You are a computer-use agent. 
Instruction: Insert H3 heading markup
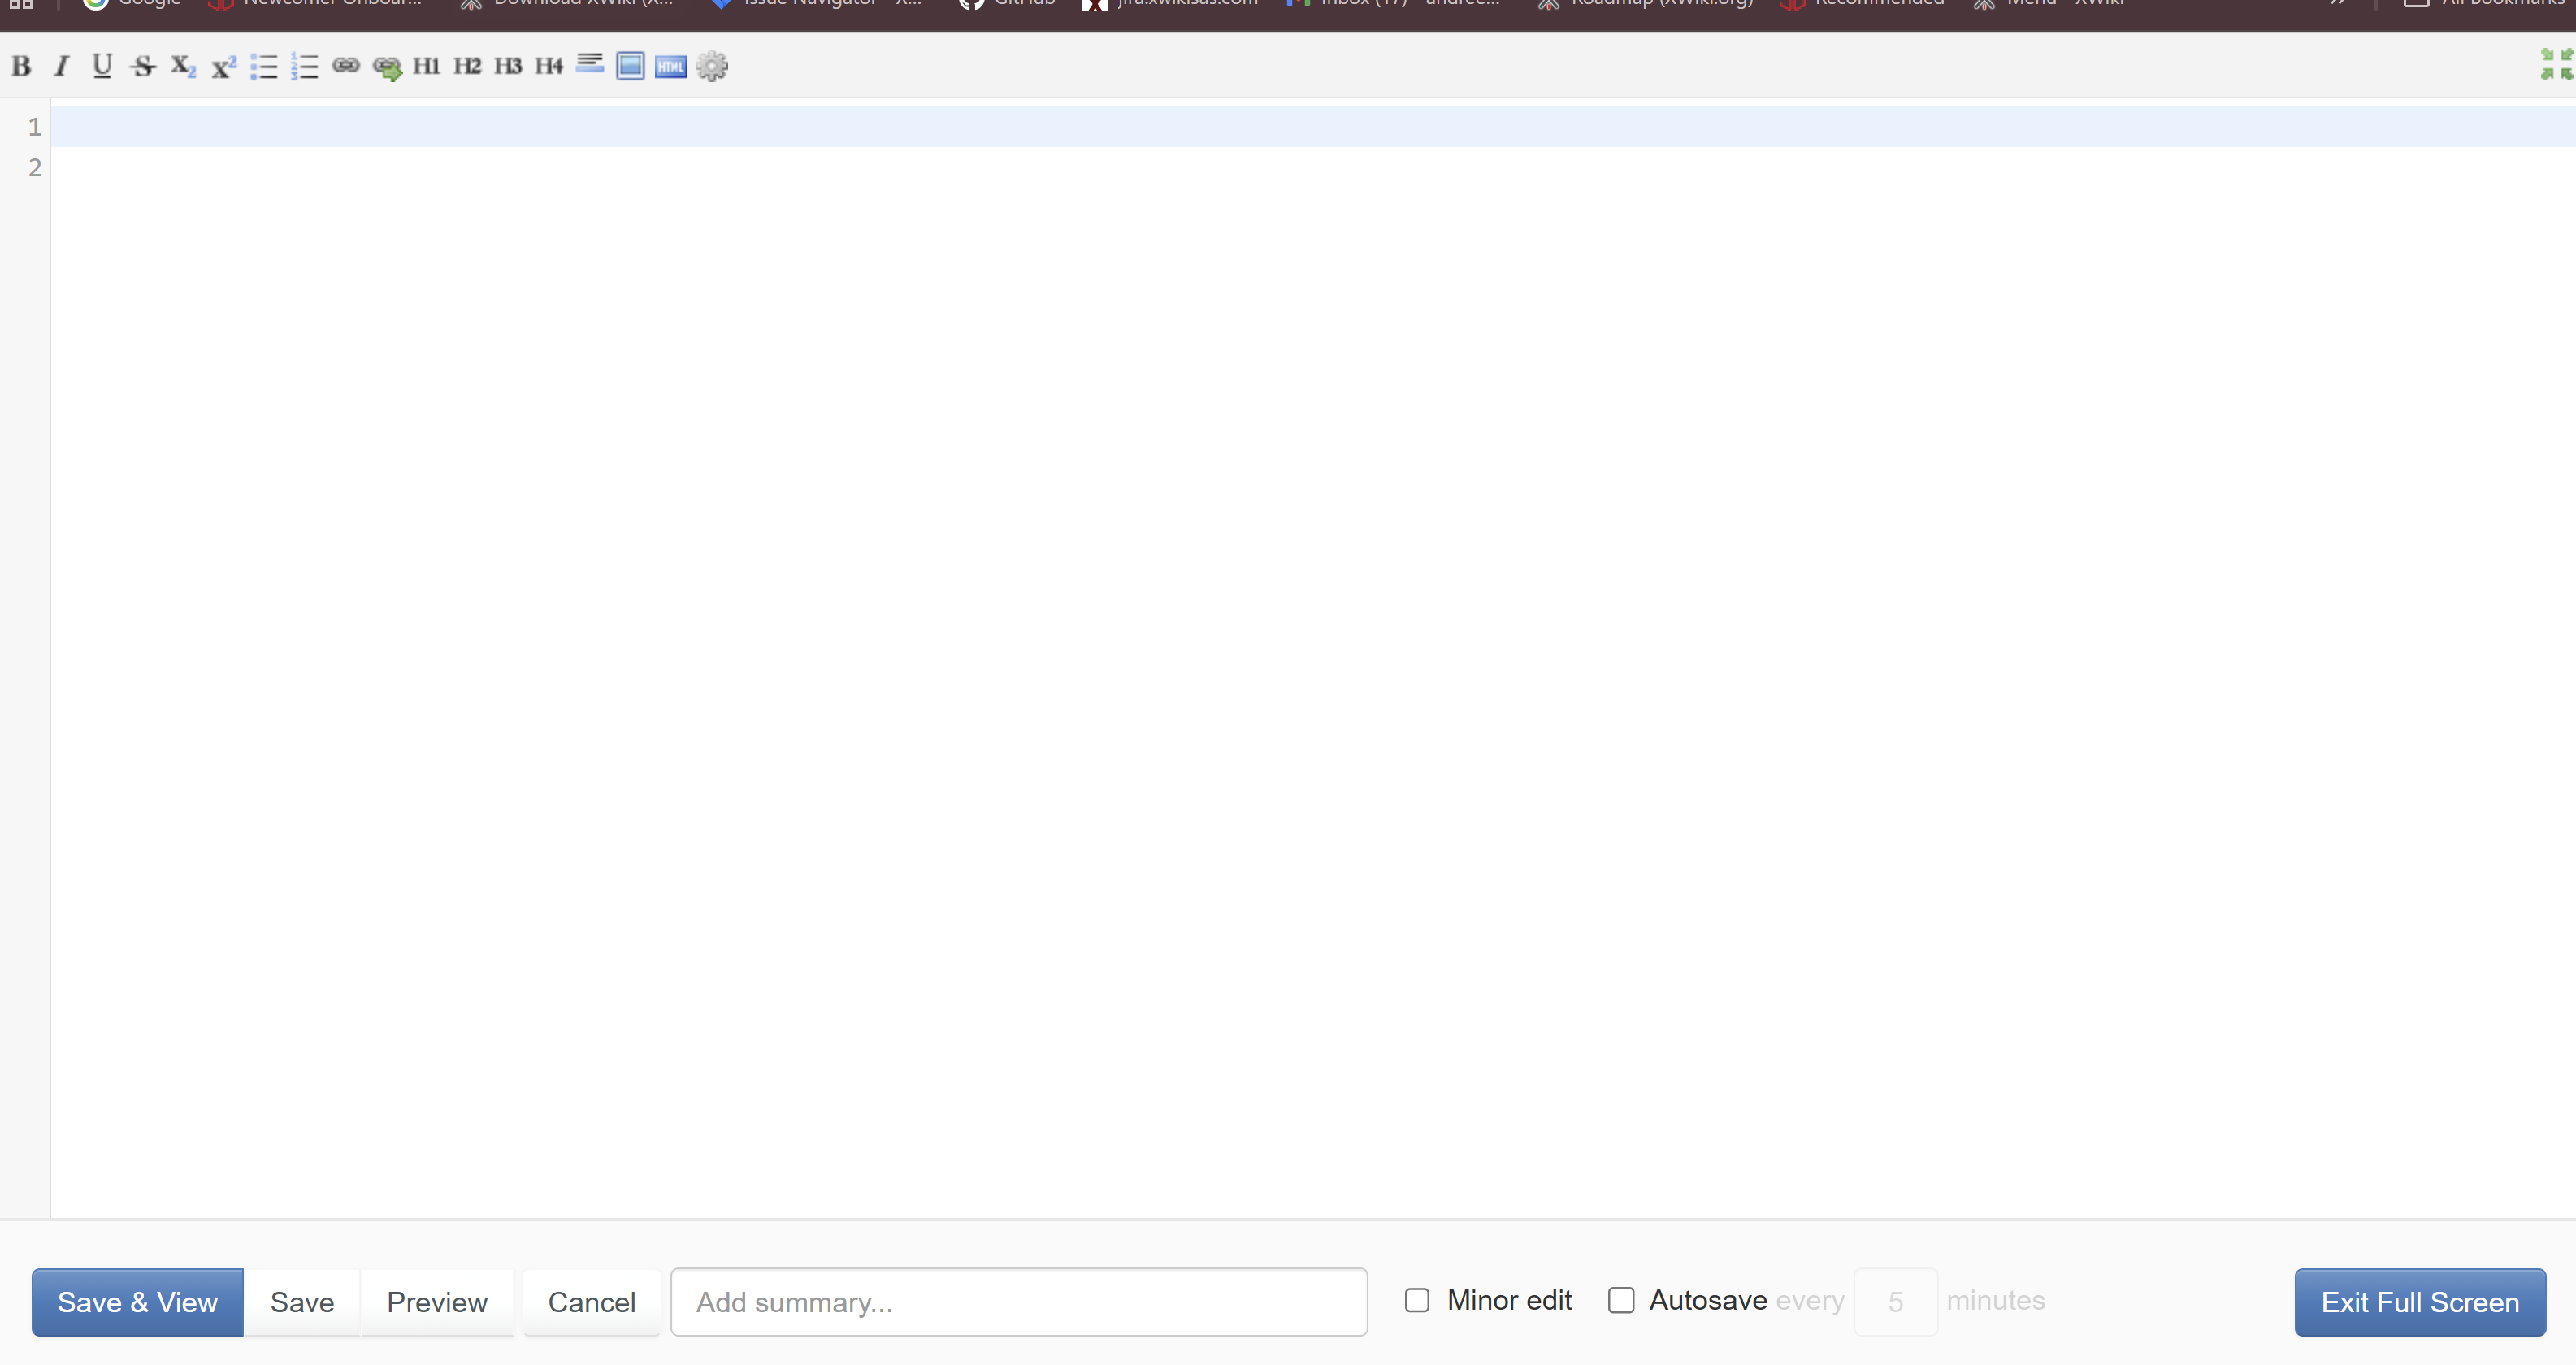tap(508, 66)
